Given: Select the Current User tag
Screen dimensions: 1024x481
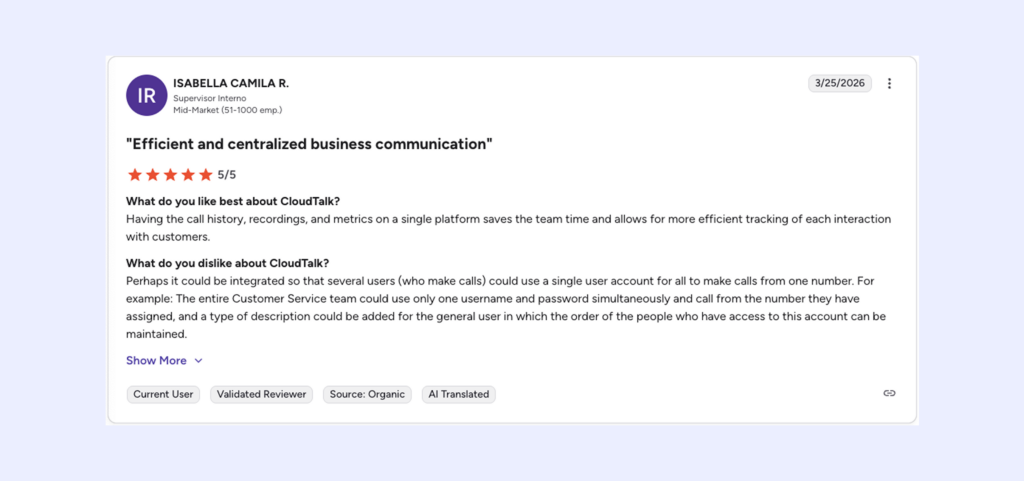Looking at the screenshot, I should coord(163,394).
